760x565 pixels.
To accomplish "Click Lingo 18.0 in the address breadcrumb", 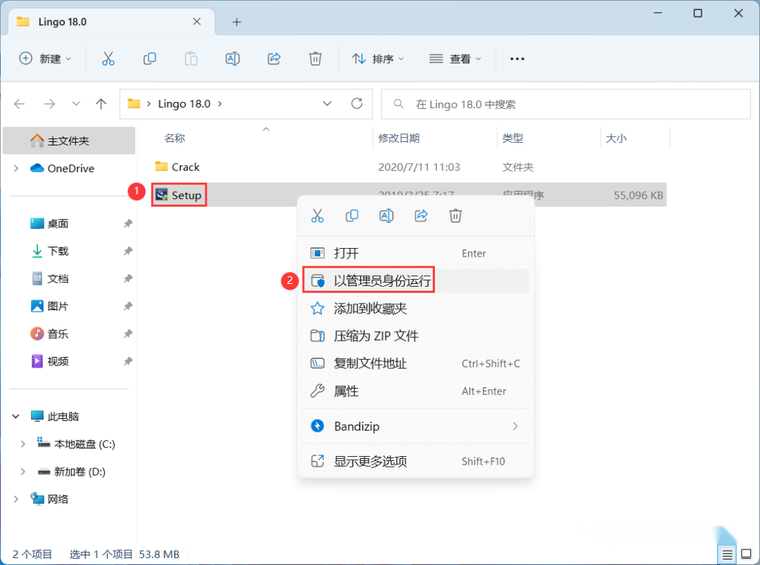I will (184, 104).
